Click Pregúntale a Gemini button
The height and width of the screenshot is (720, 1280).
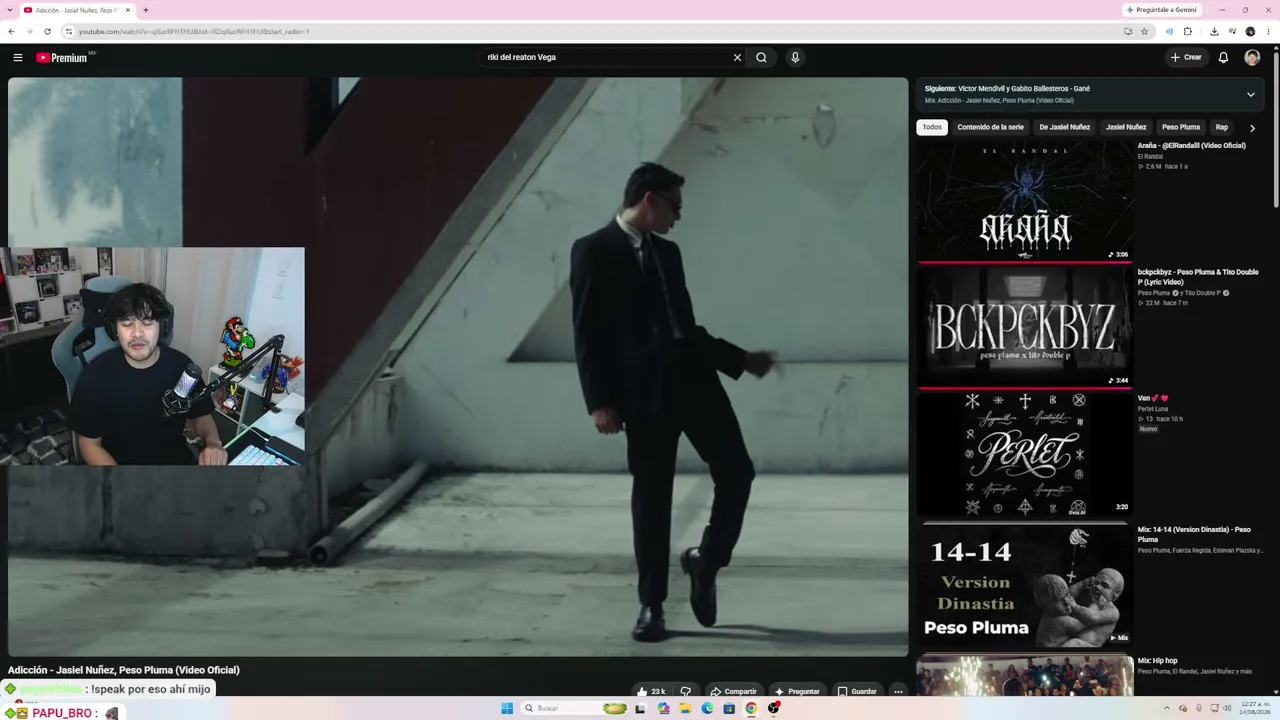click(x=1161, y=10)
